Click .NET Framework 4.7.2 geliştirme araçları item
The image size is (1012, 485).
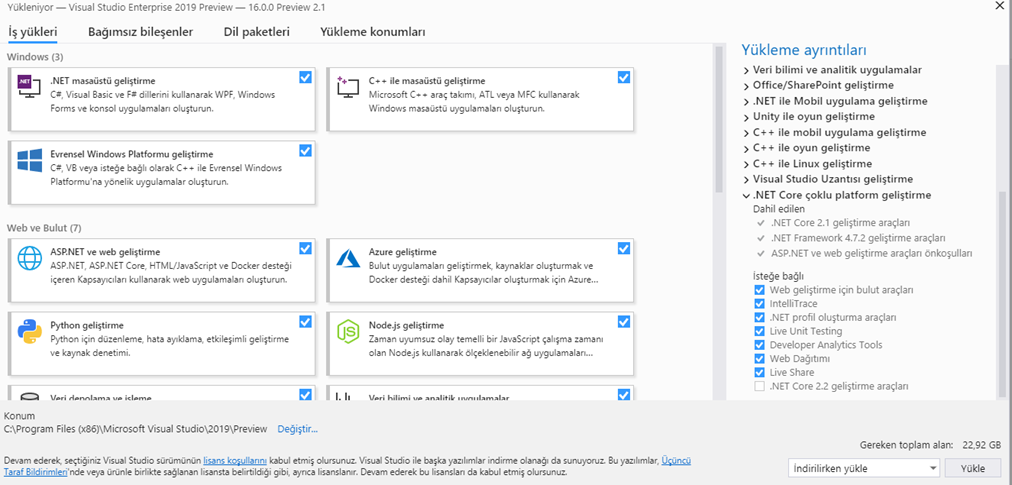click(858, 238)
